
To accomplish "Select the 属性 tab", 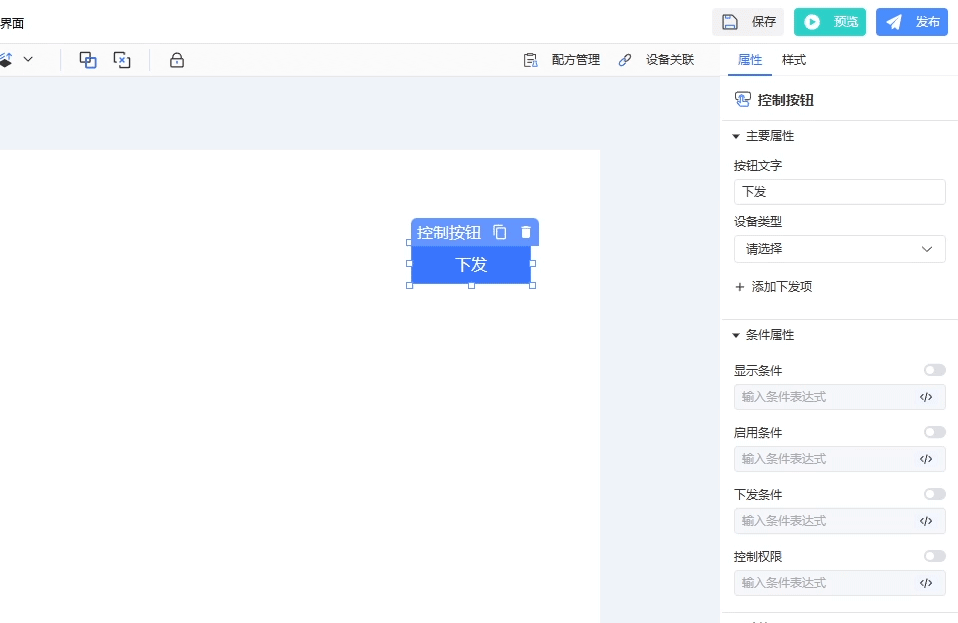I will (x=750, y=60).
